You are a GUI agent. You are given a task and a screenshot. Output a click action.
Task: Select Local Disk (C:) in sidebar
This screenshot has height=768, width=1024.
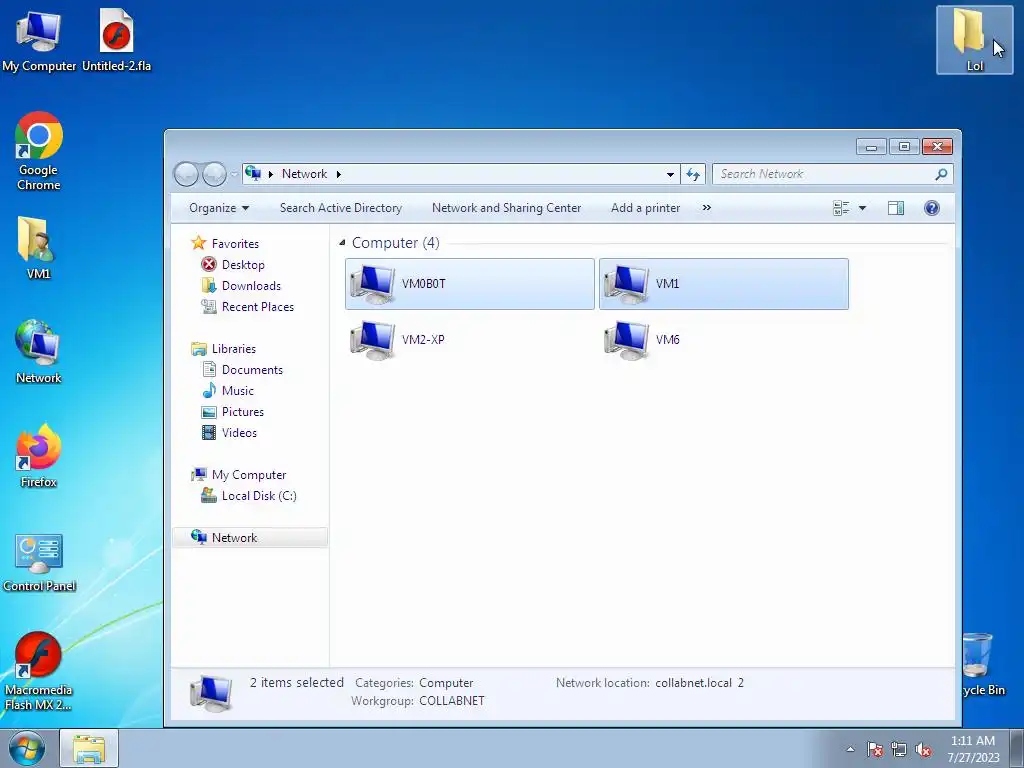[x=259, y=496]
